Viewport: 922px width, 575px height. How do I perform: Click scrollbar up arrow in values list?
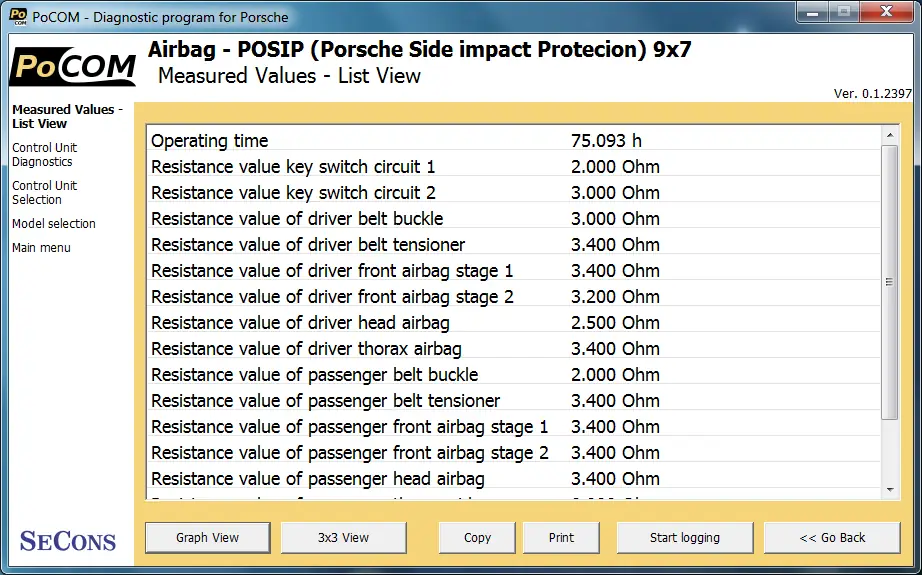pyautogui.click(x=890, y=136)
